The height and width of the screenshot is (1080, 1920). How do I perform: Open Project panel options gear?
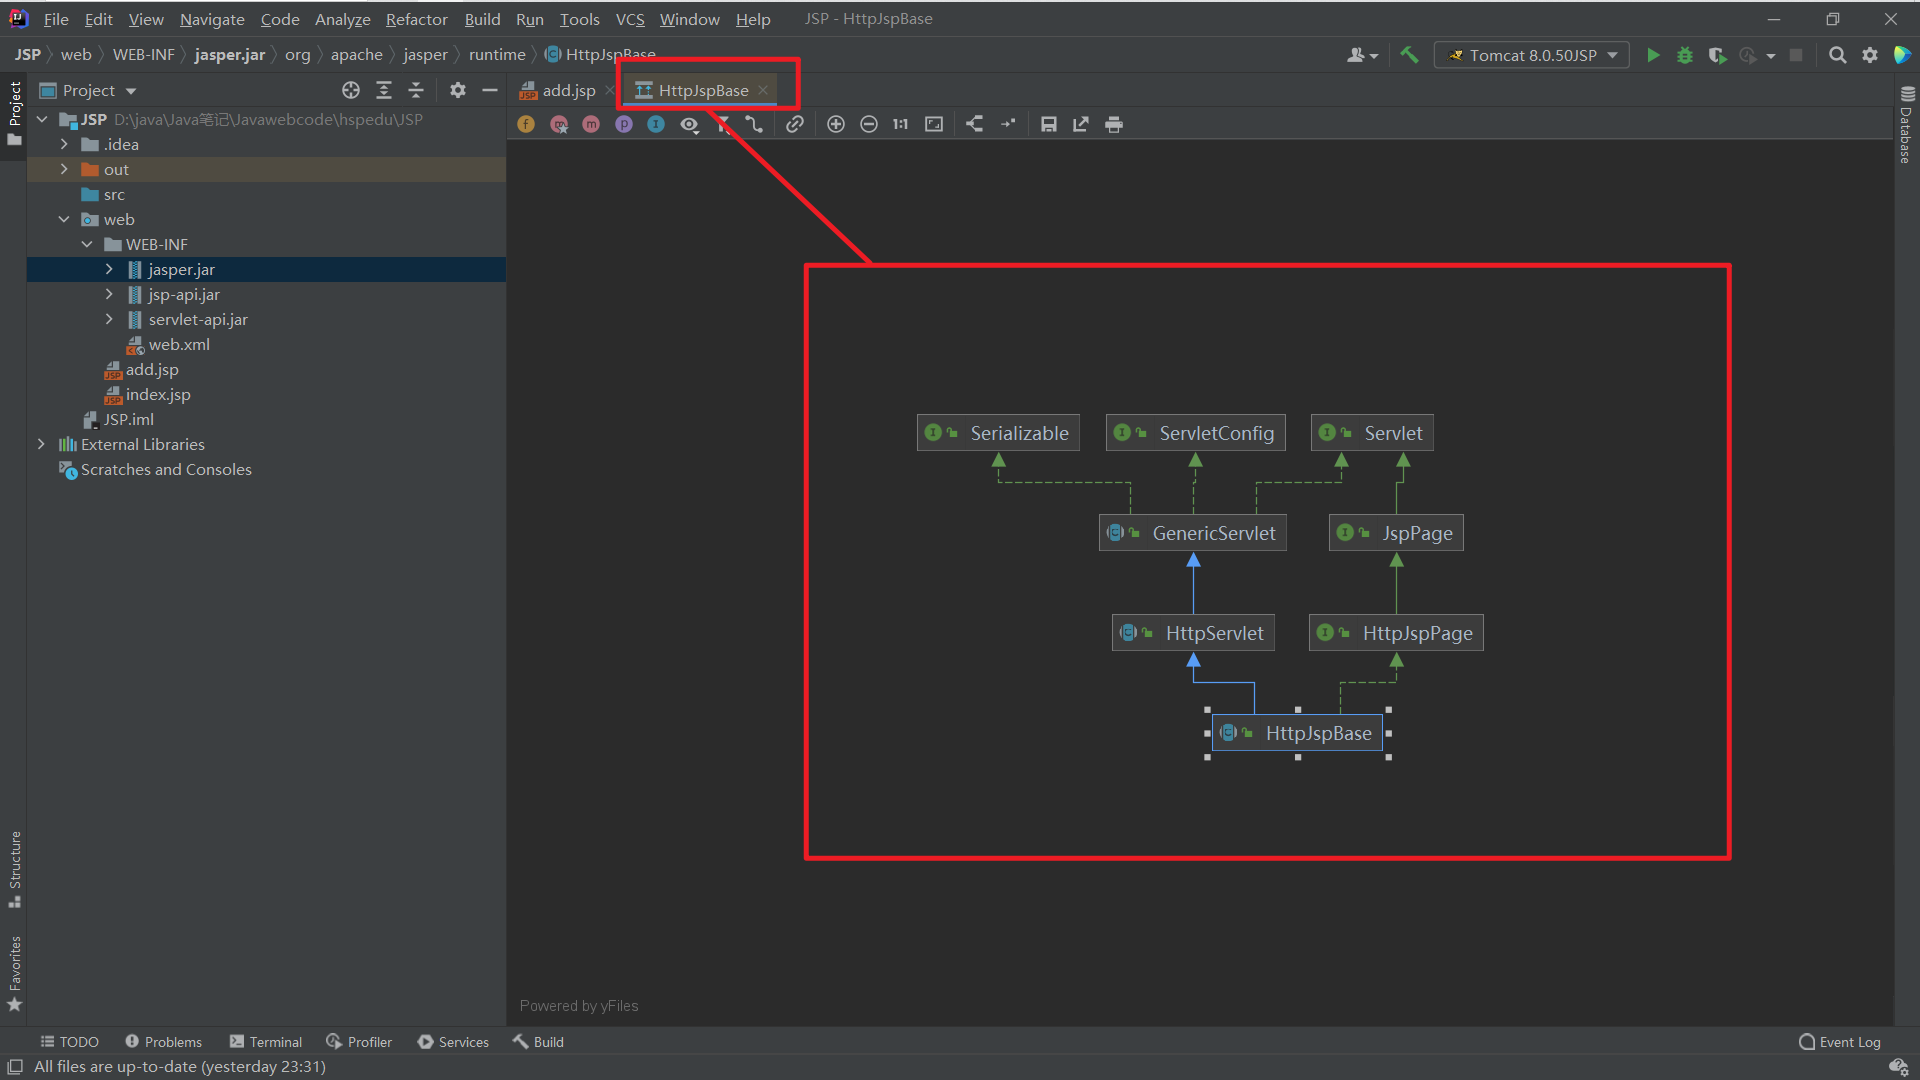458,90
